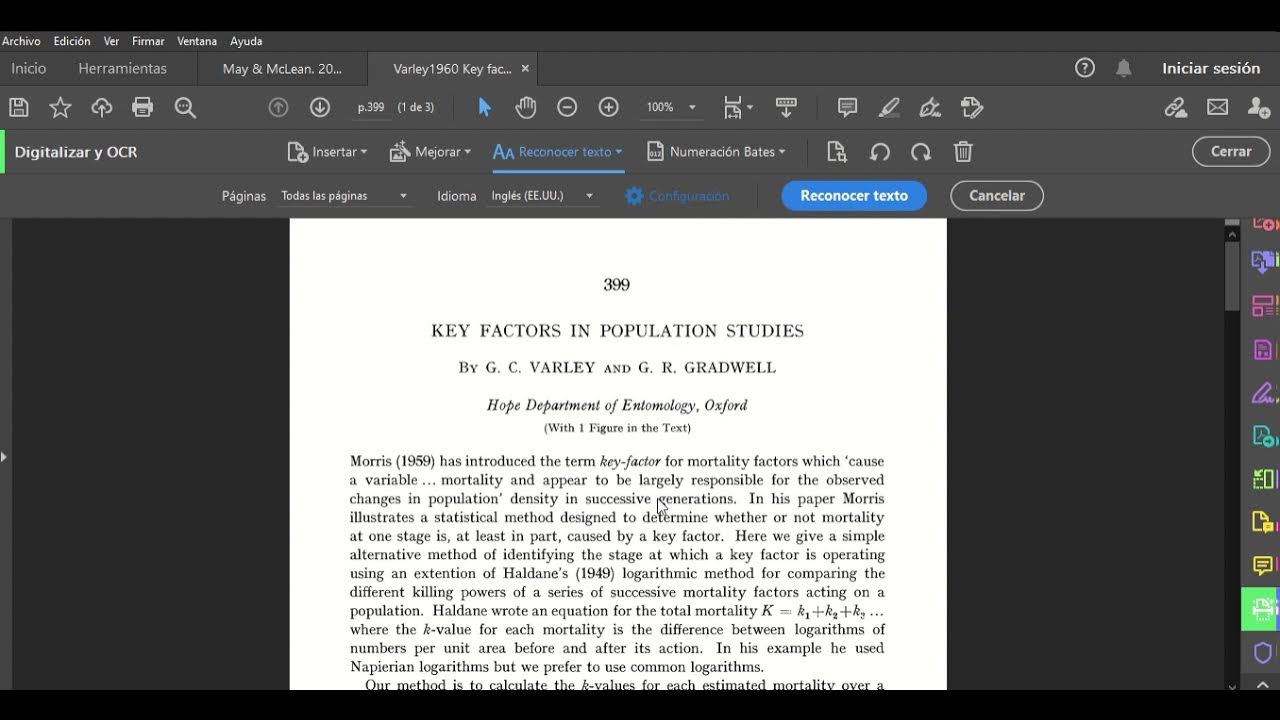
Task: Click the page number field p.399
Action: [x=371, y=107]
